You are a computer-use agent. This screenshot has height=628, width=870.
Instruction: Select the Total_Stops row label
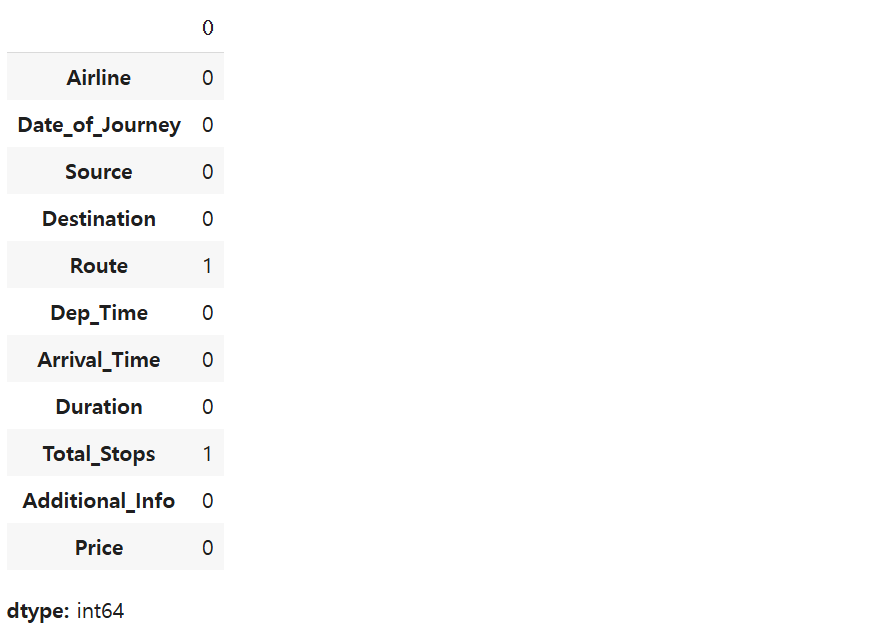(x=99, y=454)
